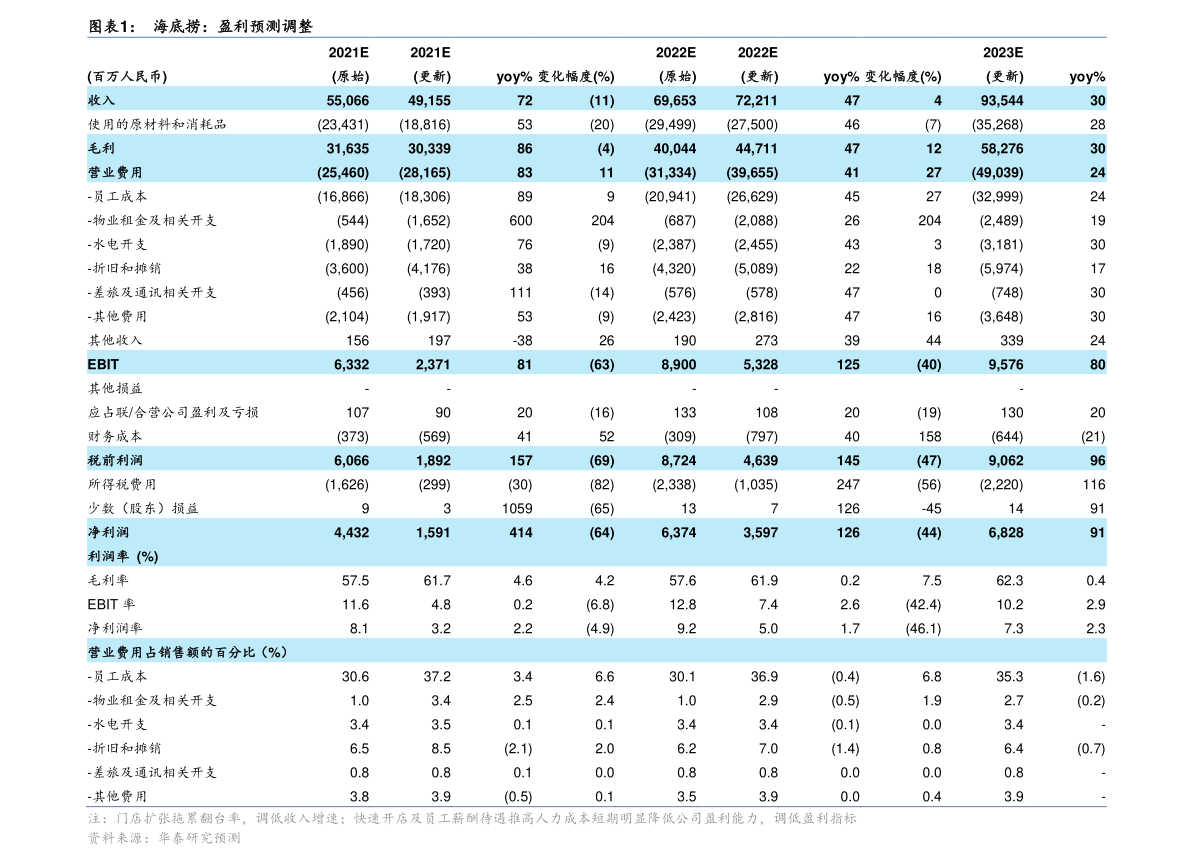Image resolution: width=1191 pixels, height=865 pixels.
Task: Click the 应占联/合营公司盈利及亏损 label
Action: tap(173, 412)
